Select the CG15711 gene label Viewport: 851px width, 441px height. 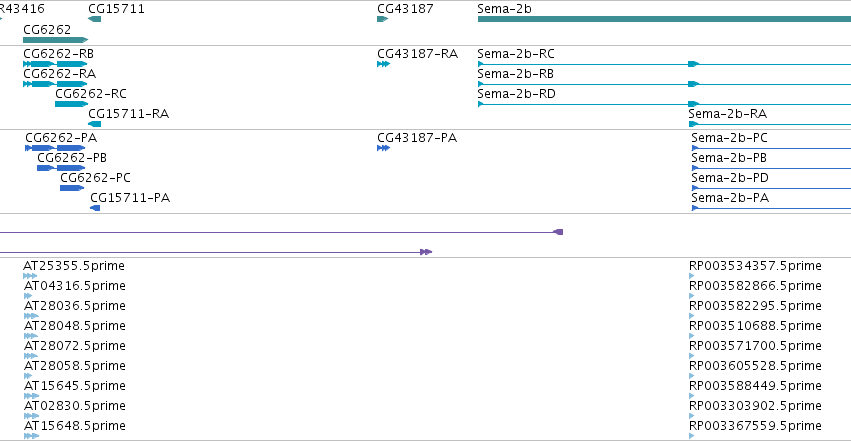point(116,9)
